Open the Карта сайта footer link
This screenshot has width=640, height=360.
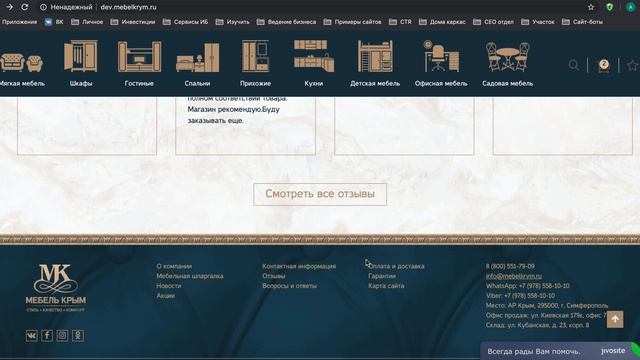point(386,286)
